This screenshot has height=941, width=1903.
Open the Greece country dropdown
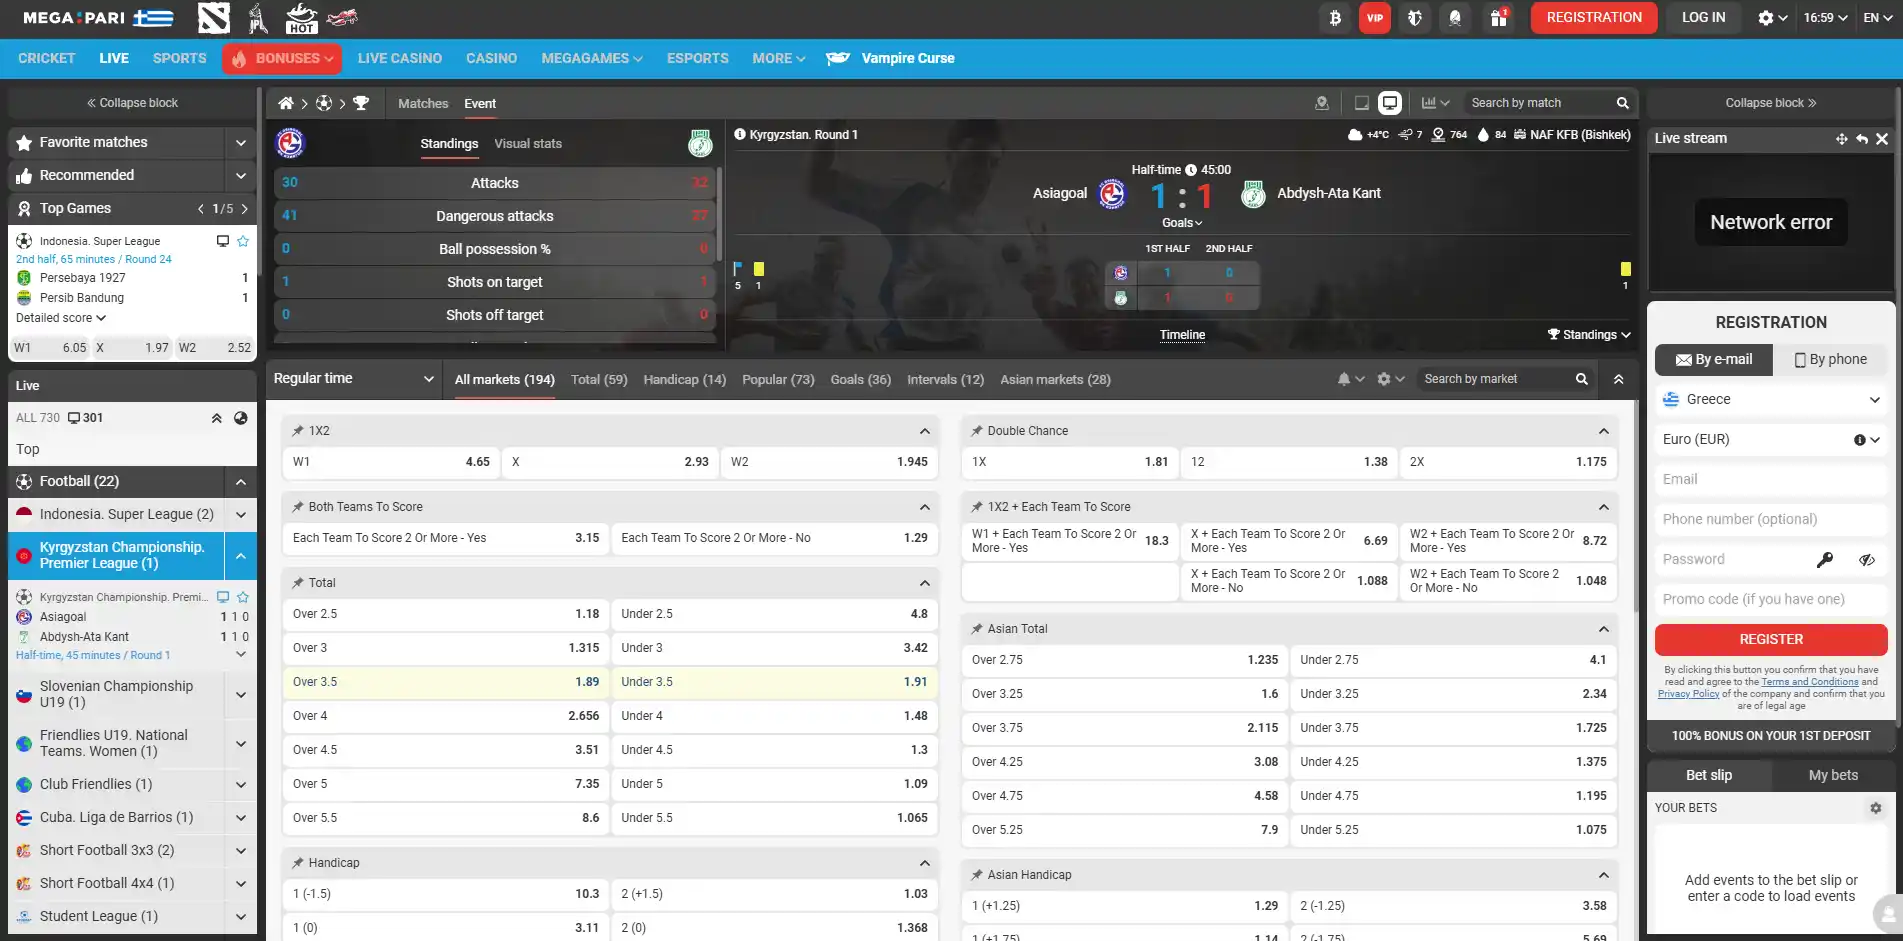[1771, 400]
